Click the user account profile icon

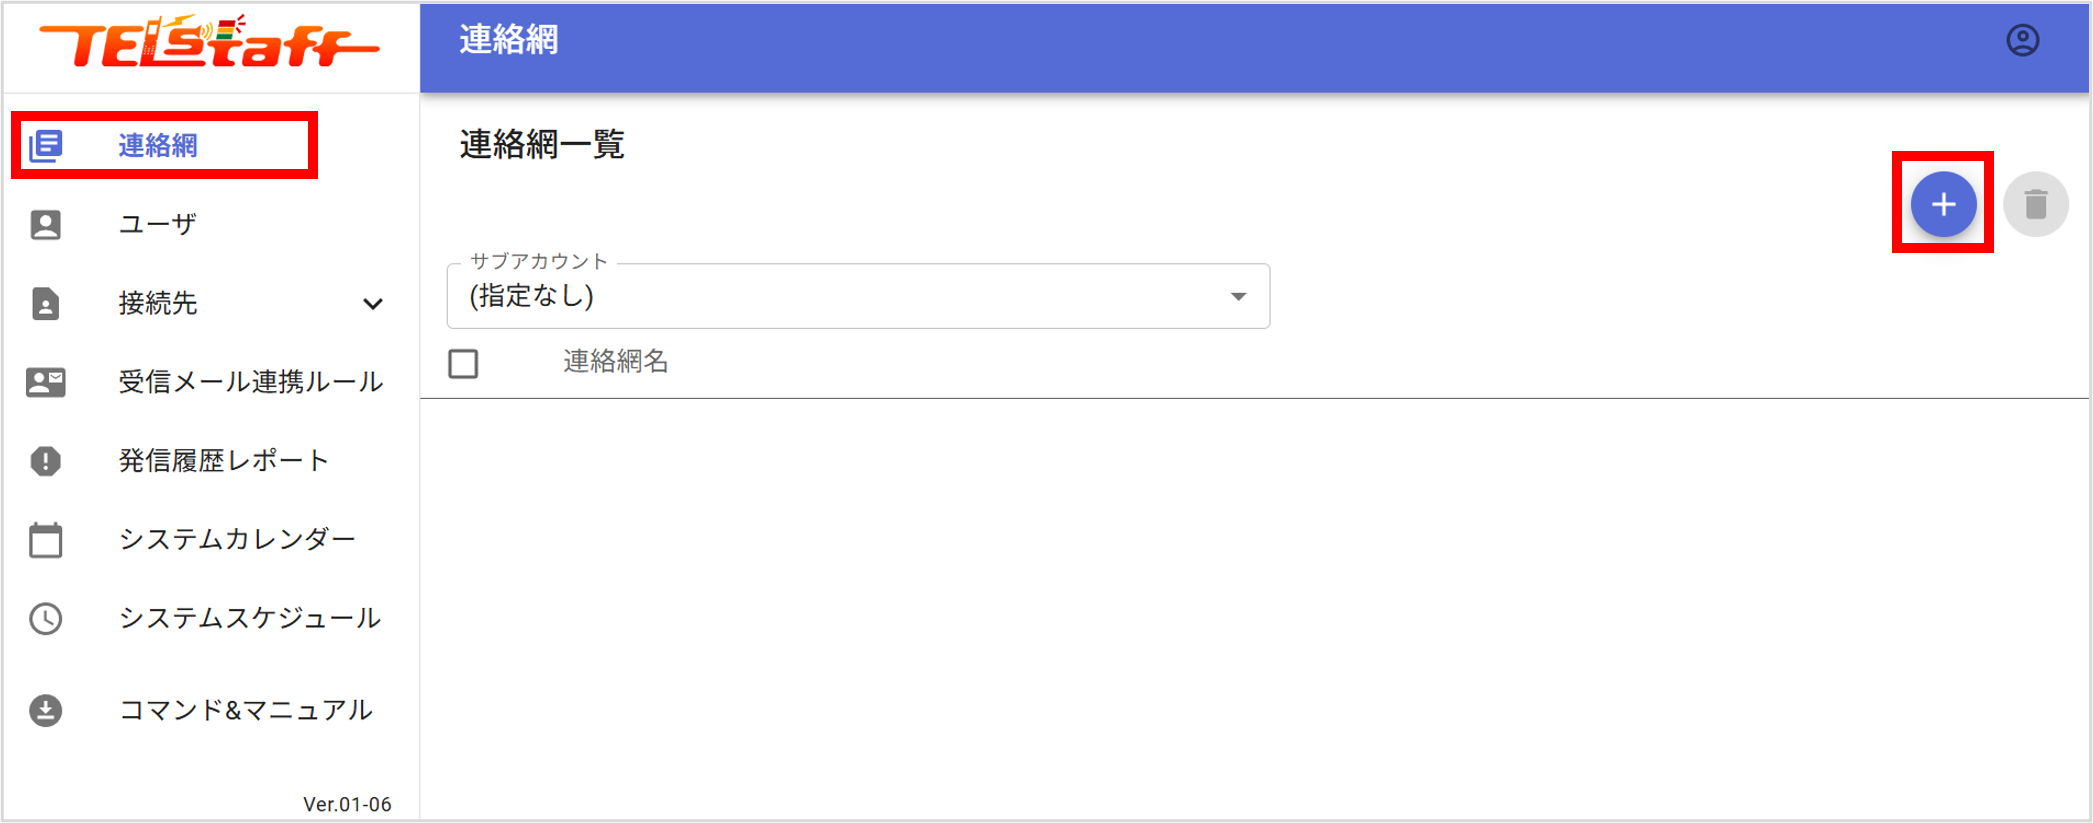(2022, 41)
